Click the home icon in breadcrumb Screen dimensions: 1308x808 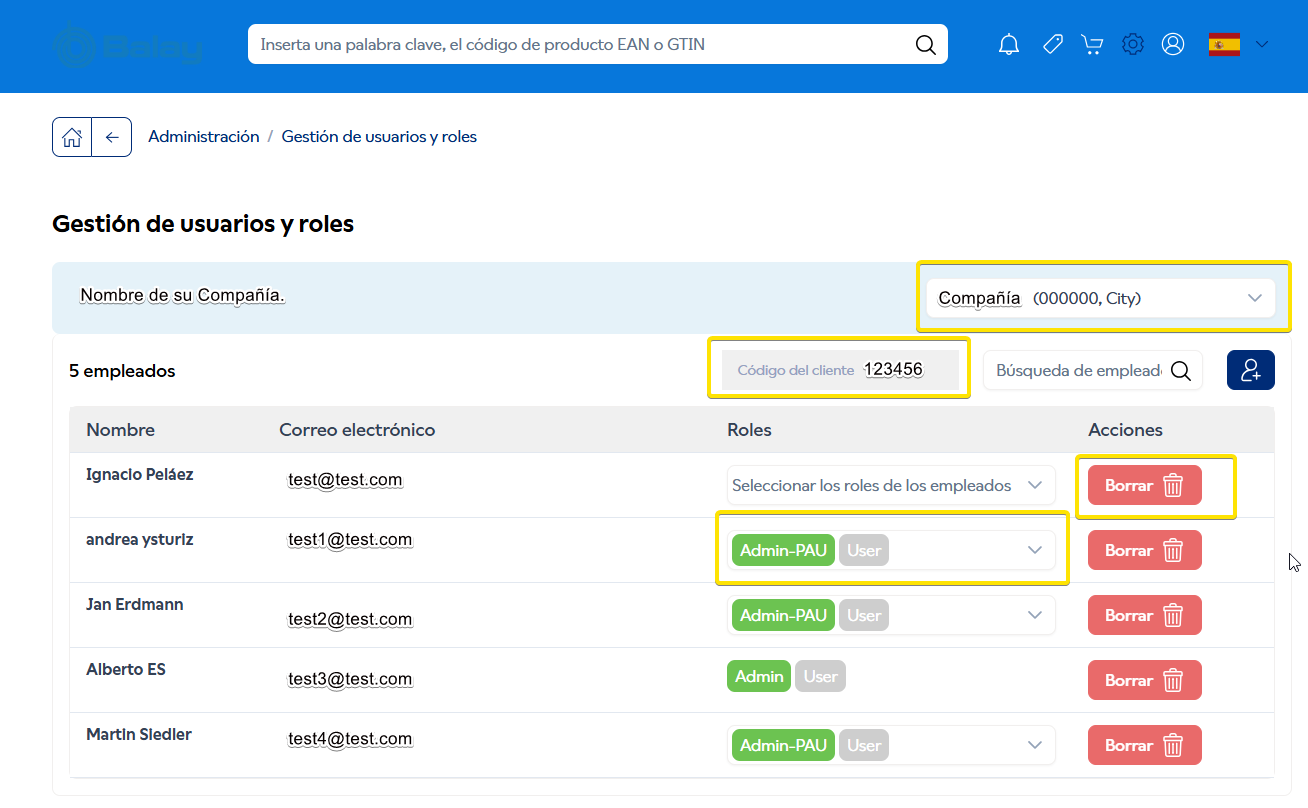point(72,137)
